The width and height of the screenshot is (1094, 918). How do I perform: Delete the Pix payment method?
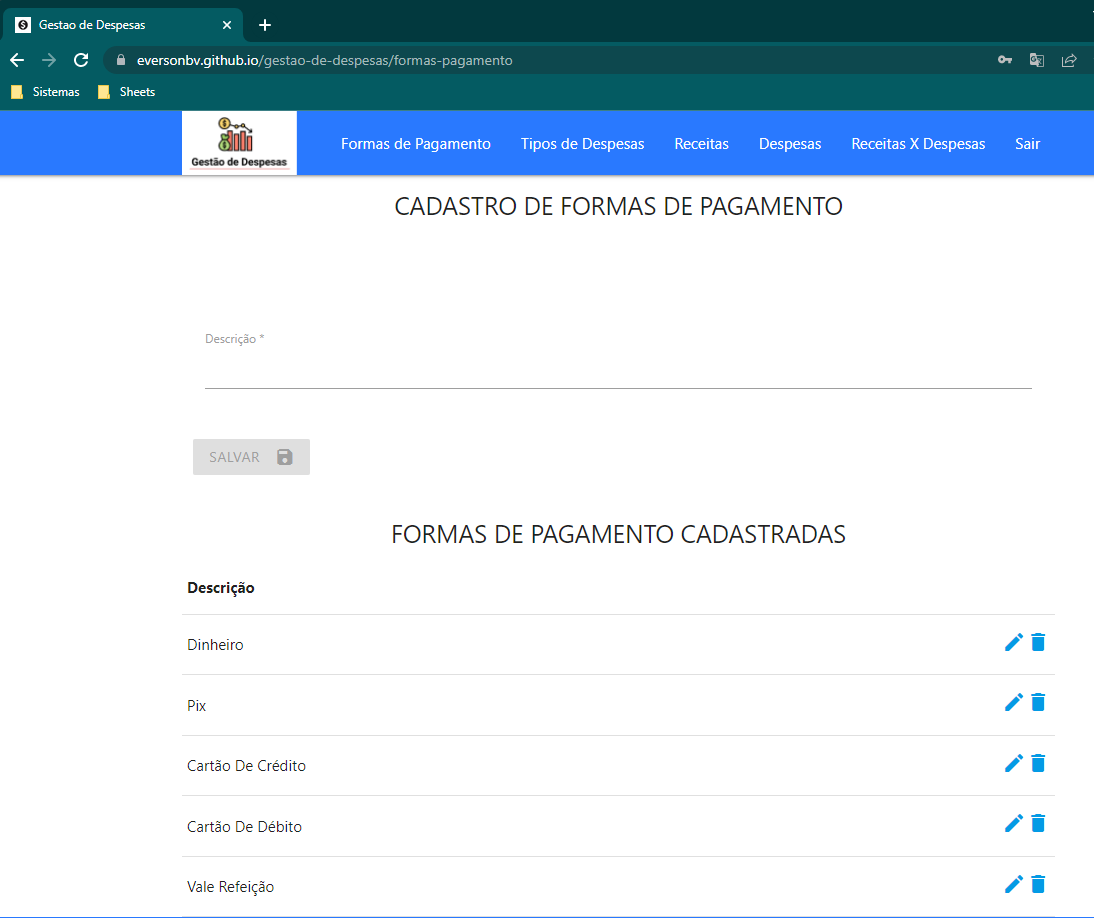1038,702
